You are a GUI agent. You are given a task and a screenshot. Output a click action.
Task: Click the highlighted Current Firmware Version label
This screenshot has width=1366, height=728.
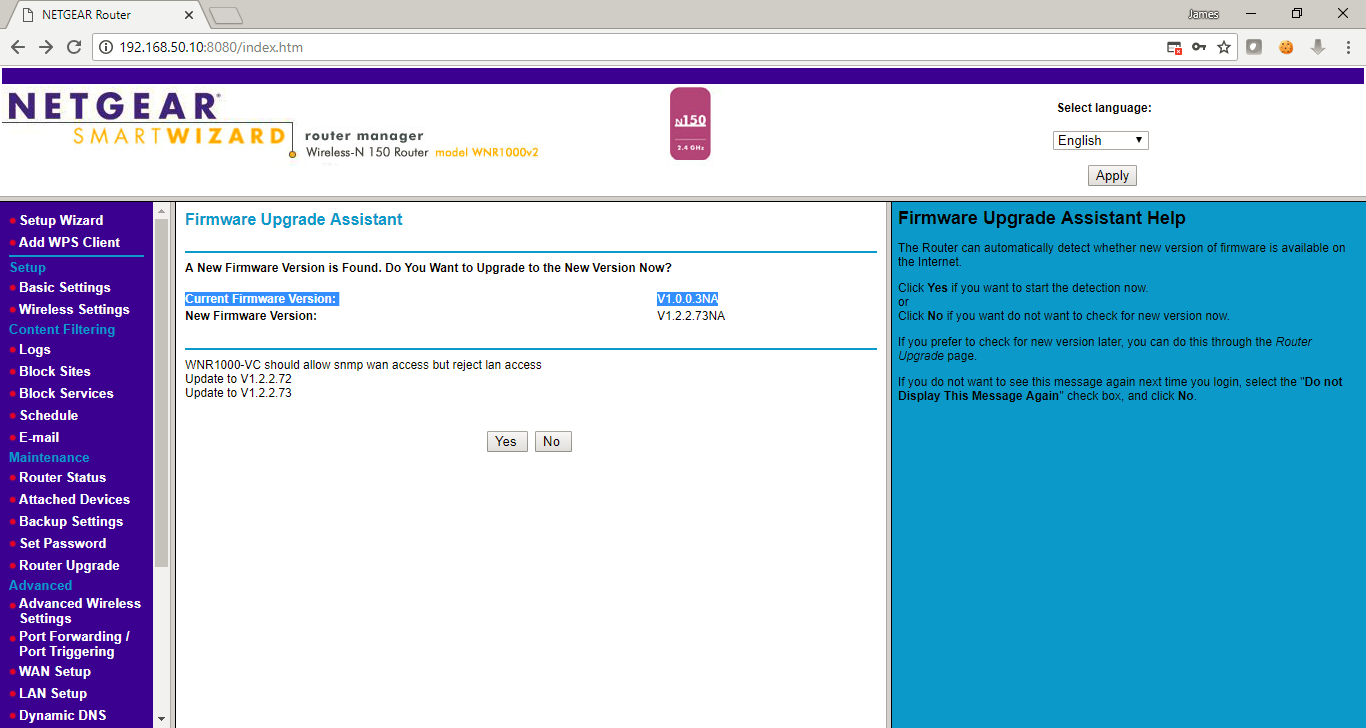pos(261,299)
